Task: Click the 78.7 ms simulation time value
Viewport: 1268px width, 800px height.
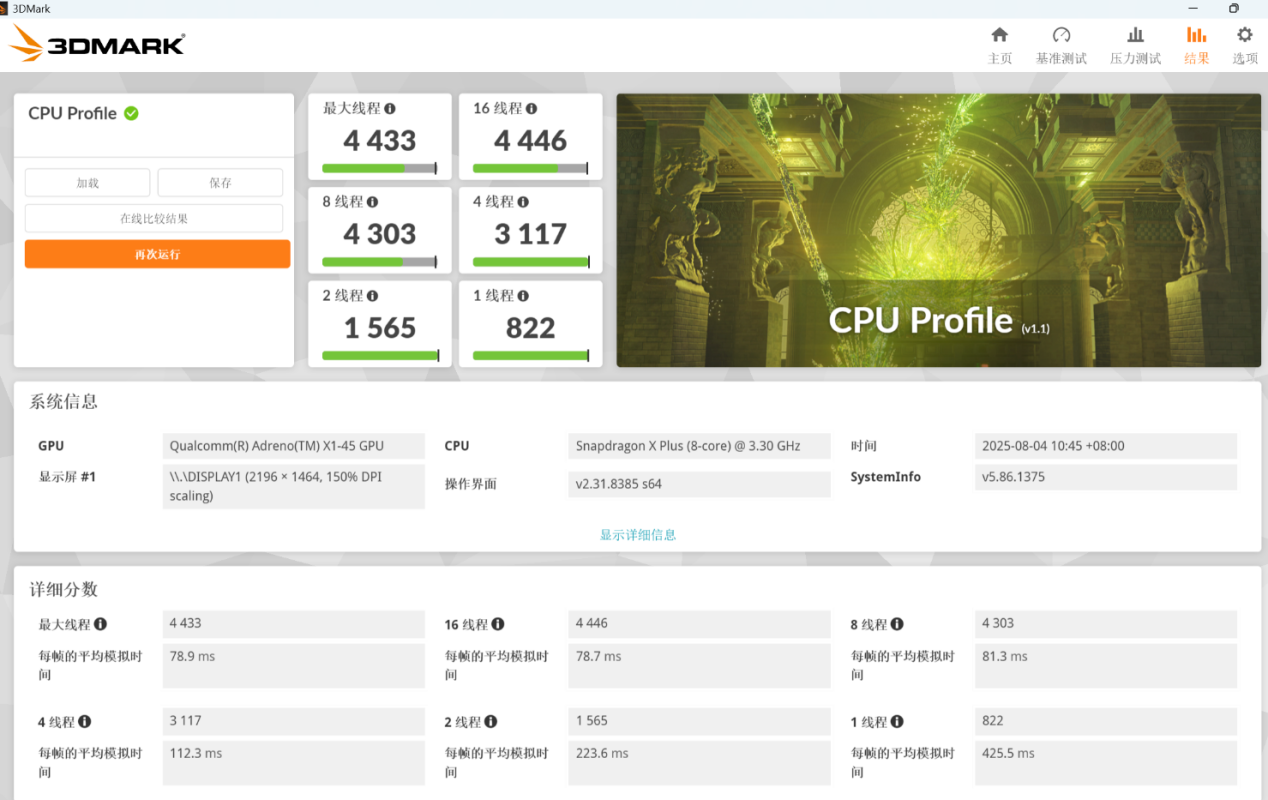Action: pyautogui.click(x=699, y=666)
